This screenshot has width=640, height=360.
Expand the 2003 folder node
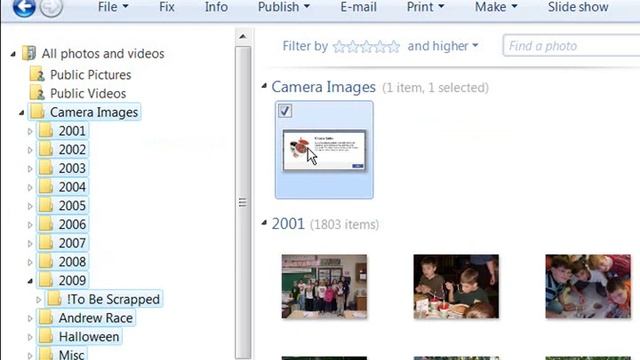30,169
